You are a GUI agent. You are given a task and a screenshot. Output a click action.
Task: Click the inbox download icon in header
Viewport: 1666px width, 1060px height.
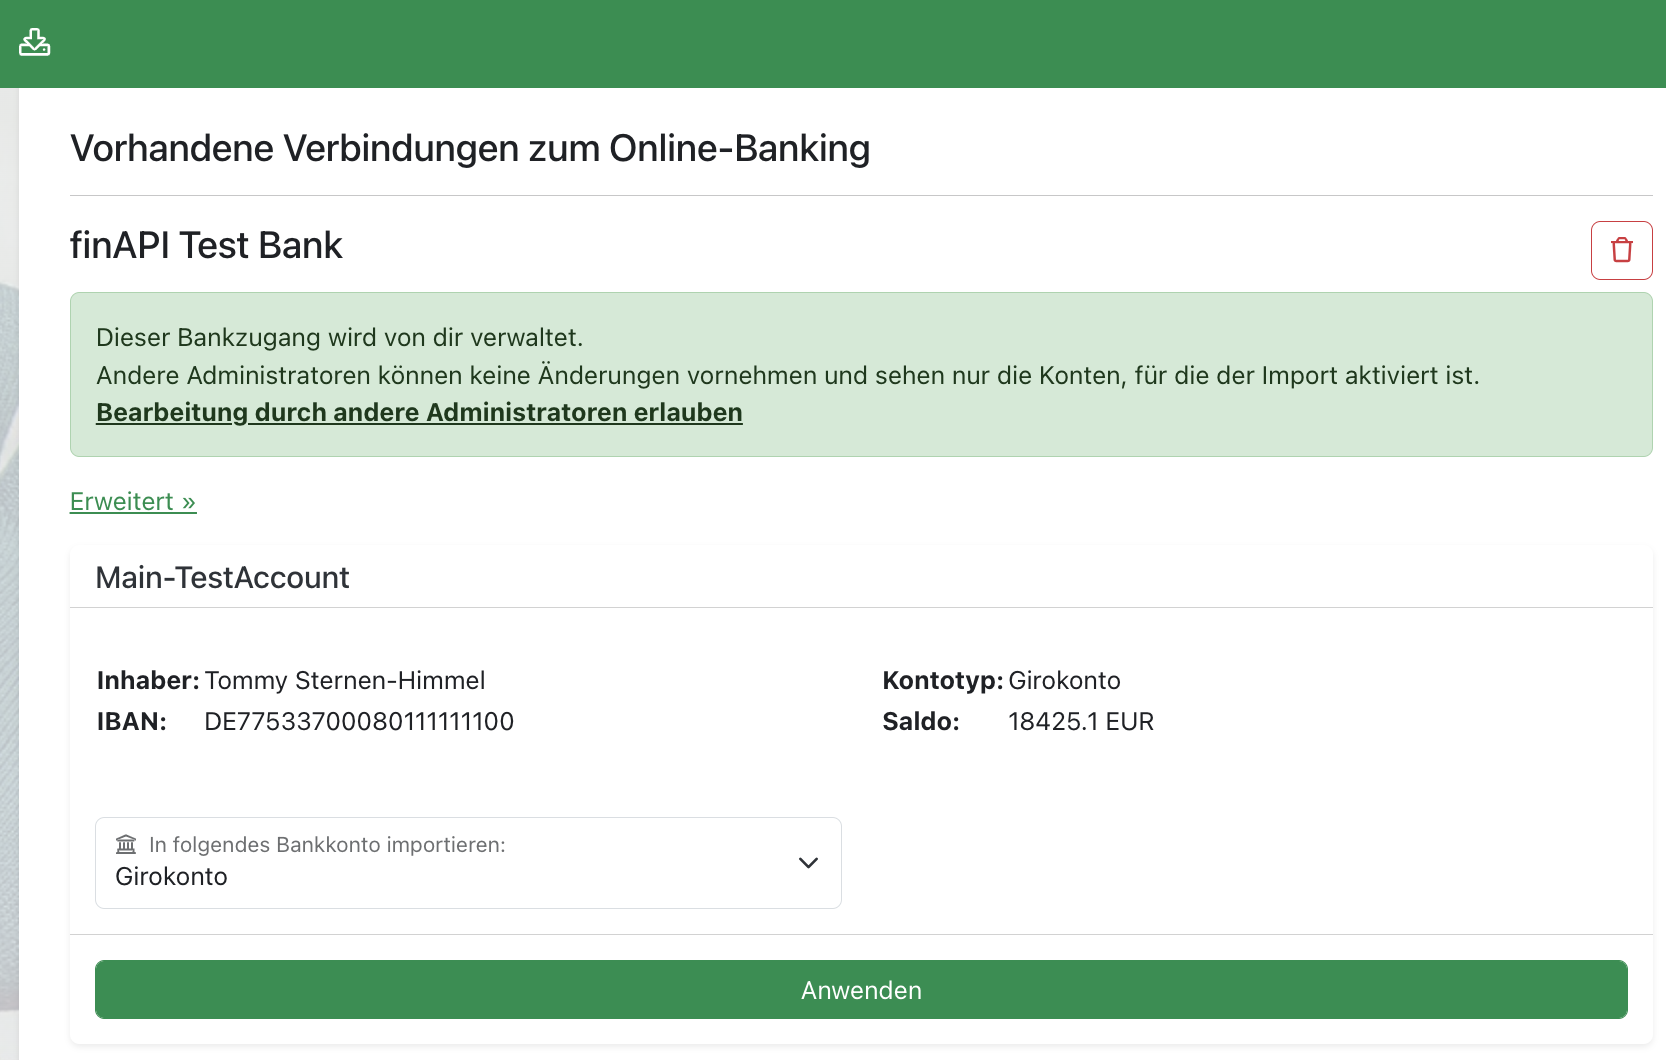click(x=34, y=42)
